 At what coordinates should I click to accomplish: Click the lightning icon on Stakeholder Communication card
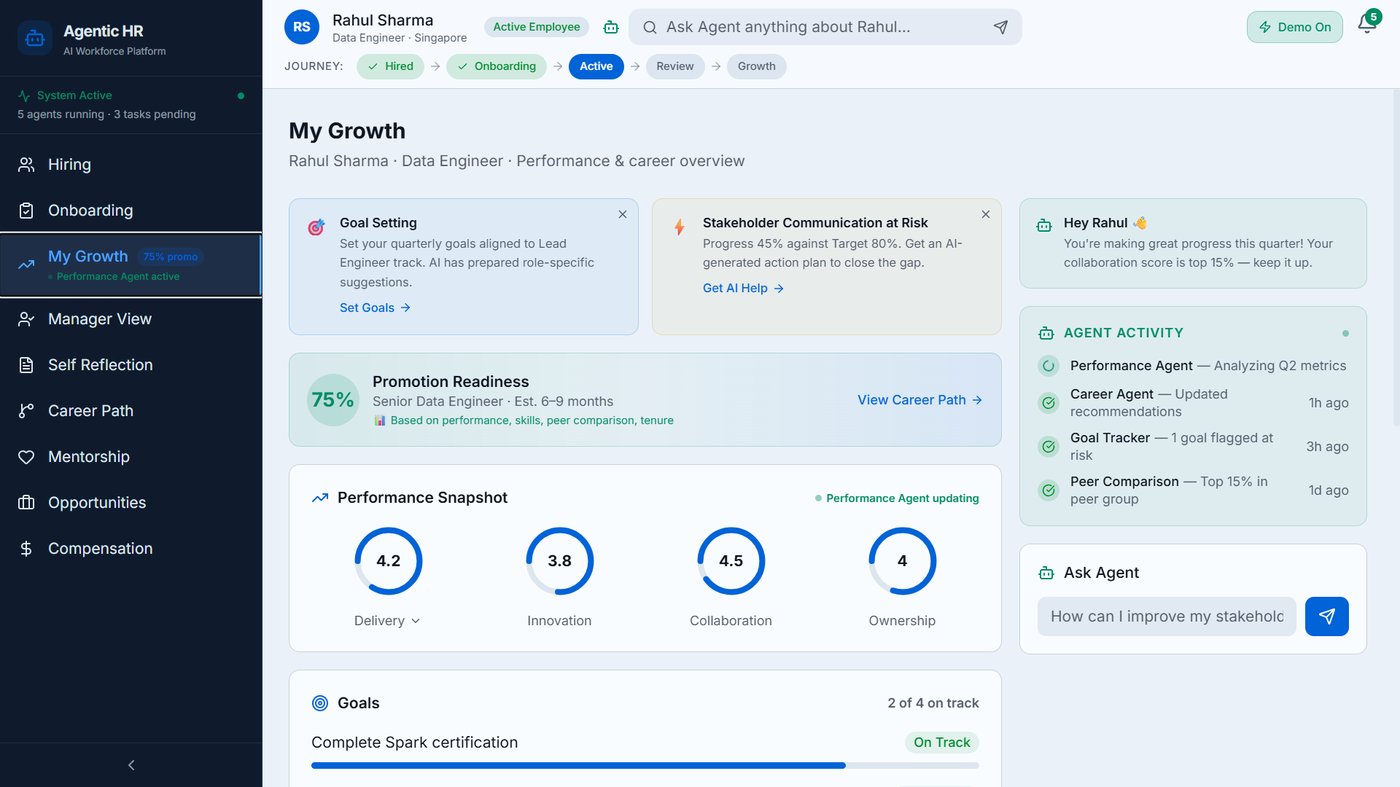(x=679, y=228)
